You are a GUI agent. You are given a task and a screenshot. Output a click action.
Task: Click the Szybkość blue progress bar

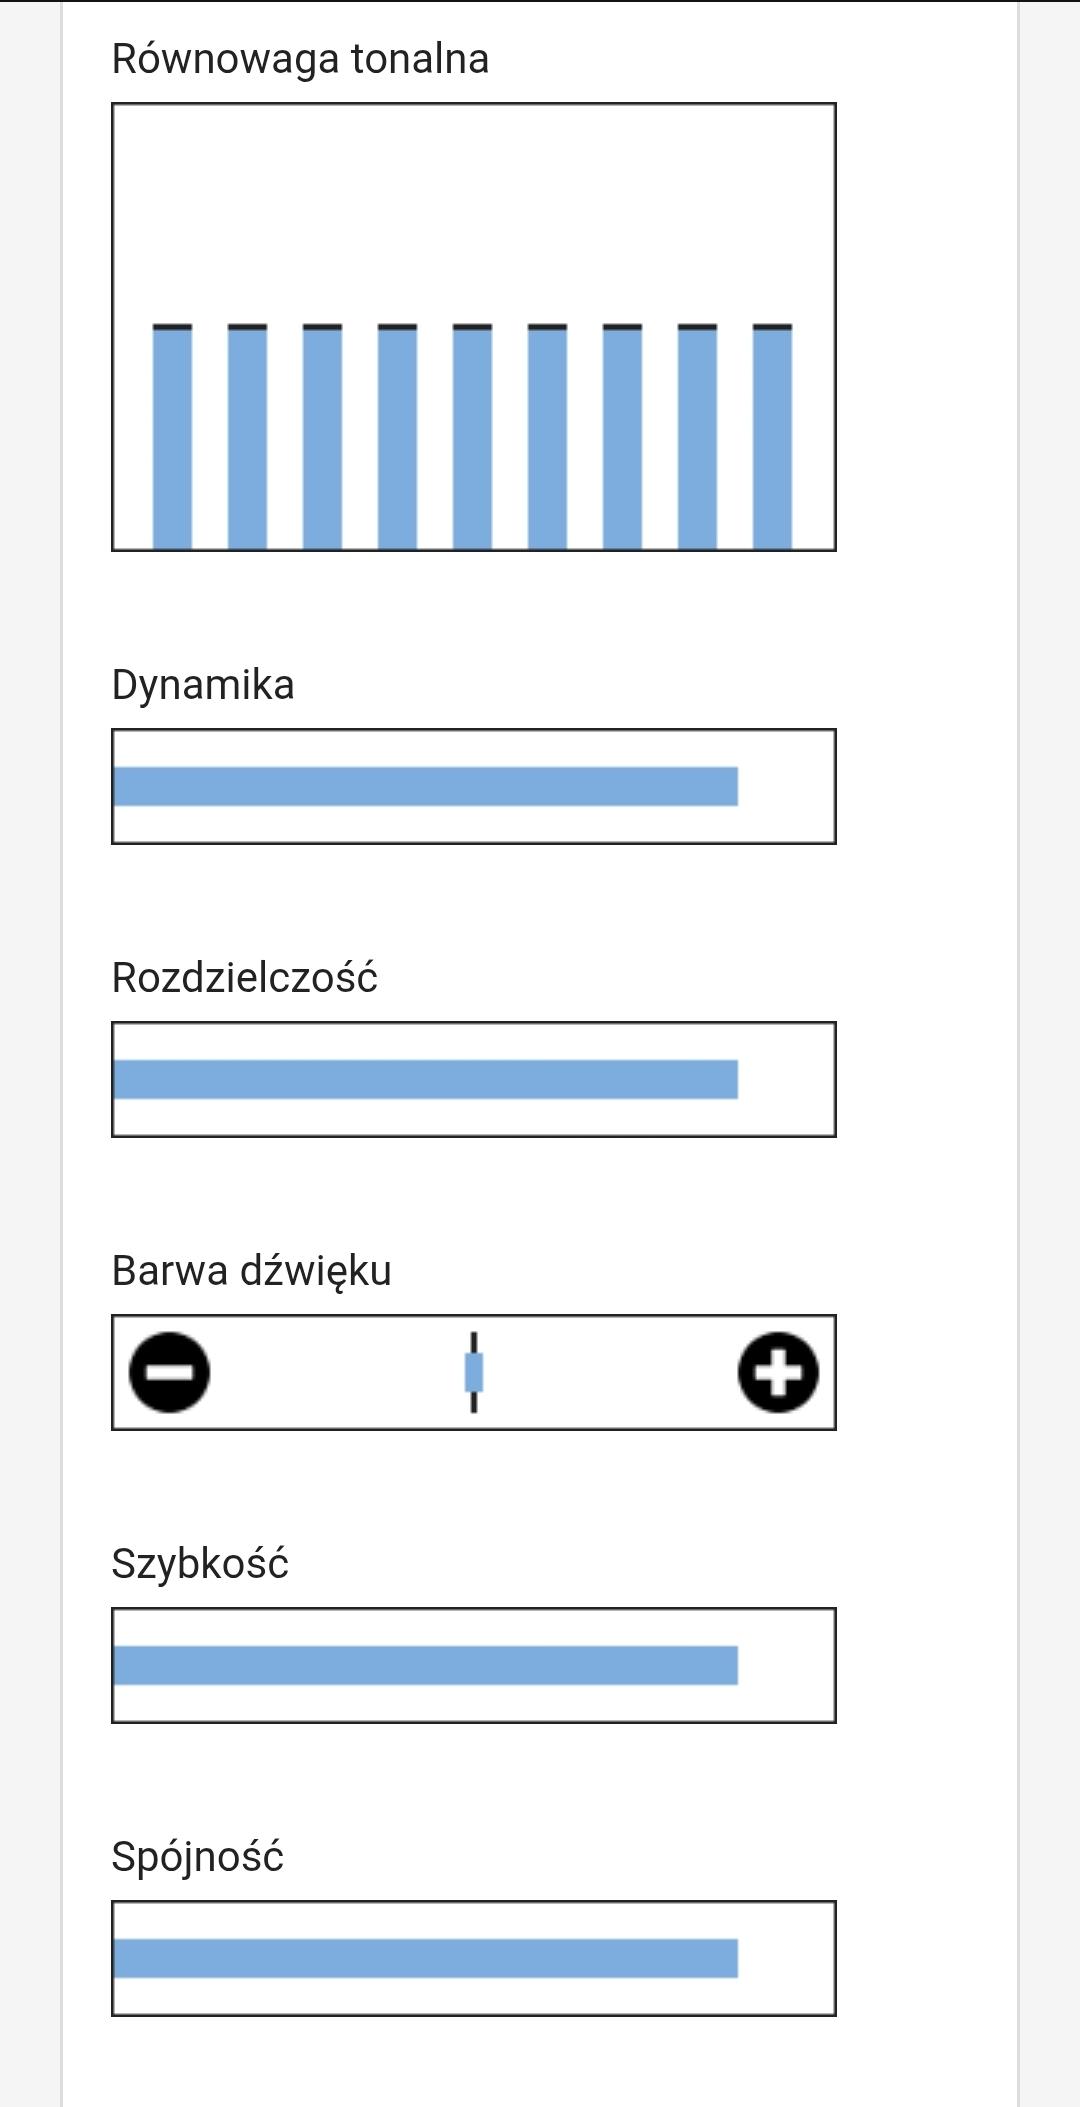pyautogui.click(x=426, y=1666)
